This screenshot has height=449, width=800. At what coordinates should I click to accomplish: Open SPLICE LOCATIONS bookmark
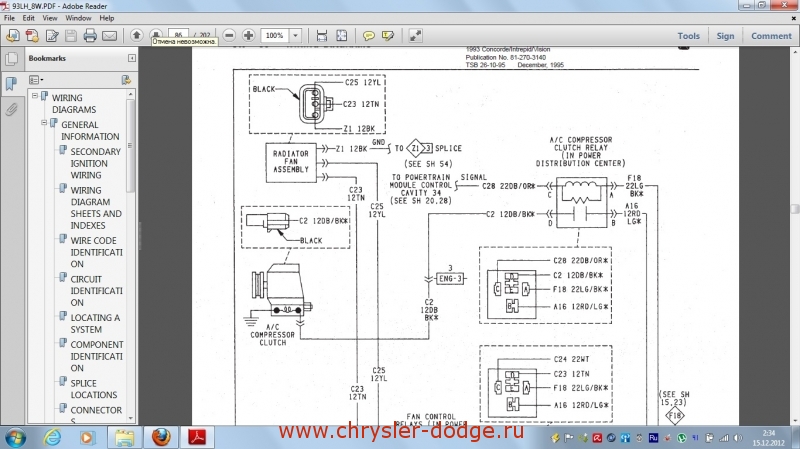[93, 389]
